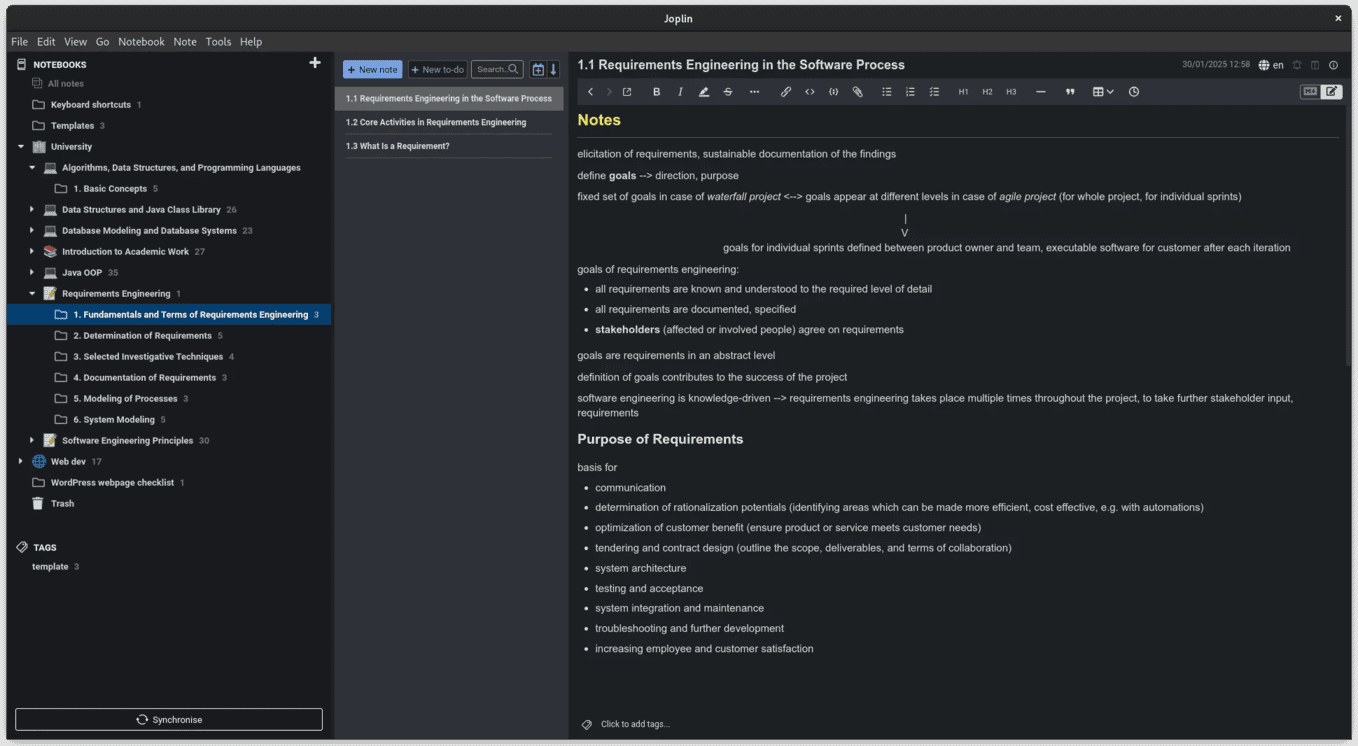Insert a hyperlink with link icon
The image size is (1358, 746).
[x=786, y=92]
